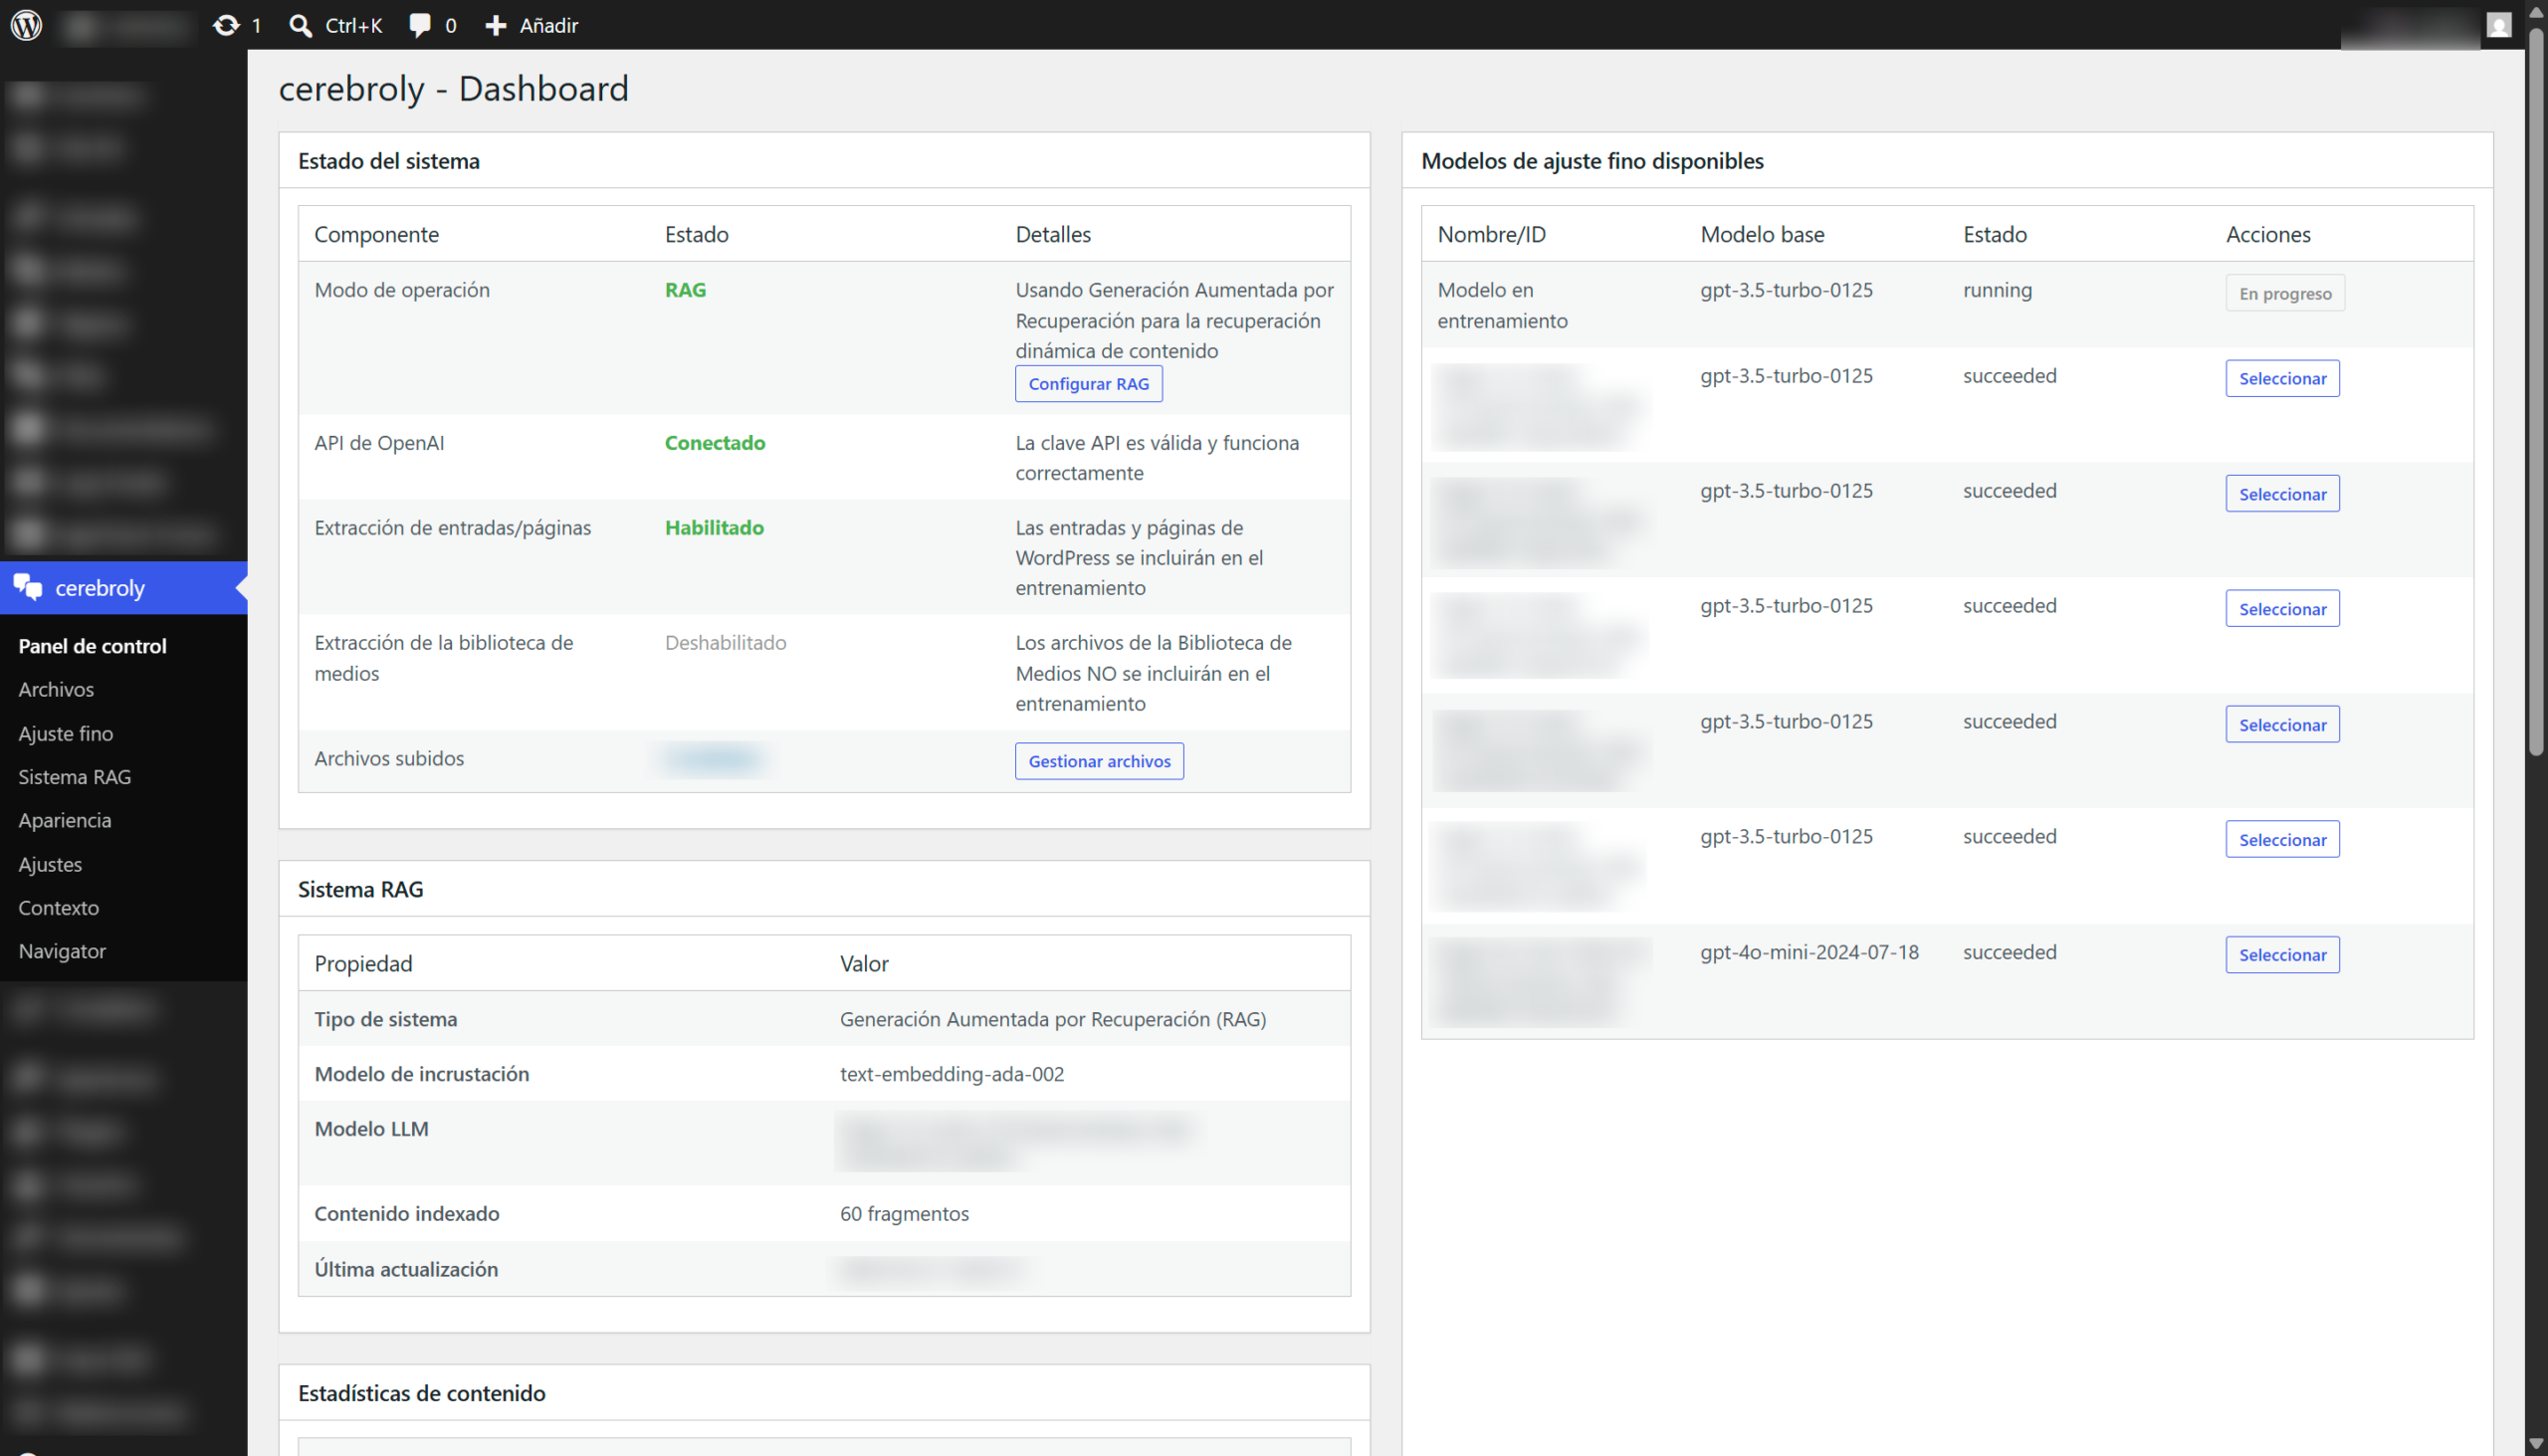Click the Archivos subidos row label
Screen dimensions: 2548x1456
click(389, 758)
